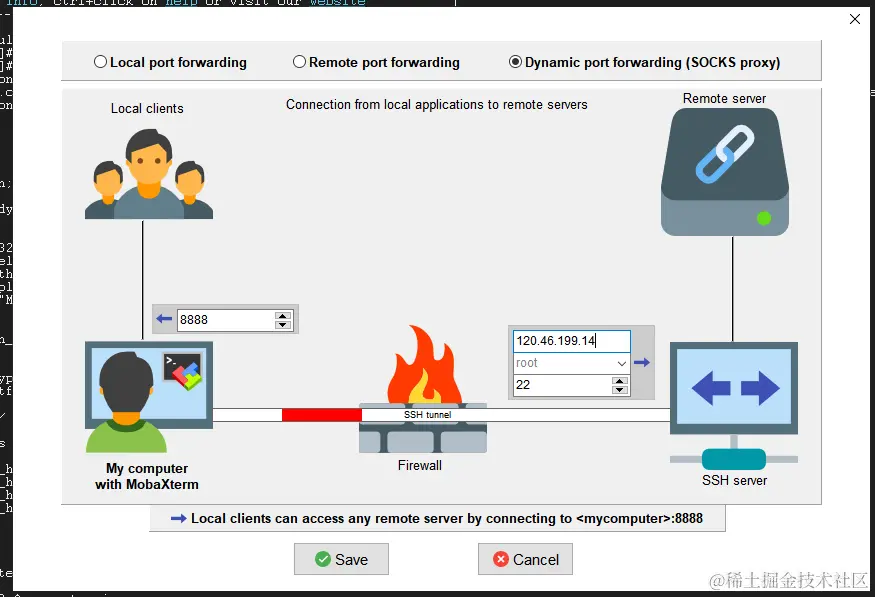
Task: Select Local port forwarding option
Action: tap(170, 62)
